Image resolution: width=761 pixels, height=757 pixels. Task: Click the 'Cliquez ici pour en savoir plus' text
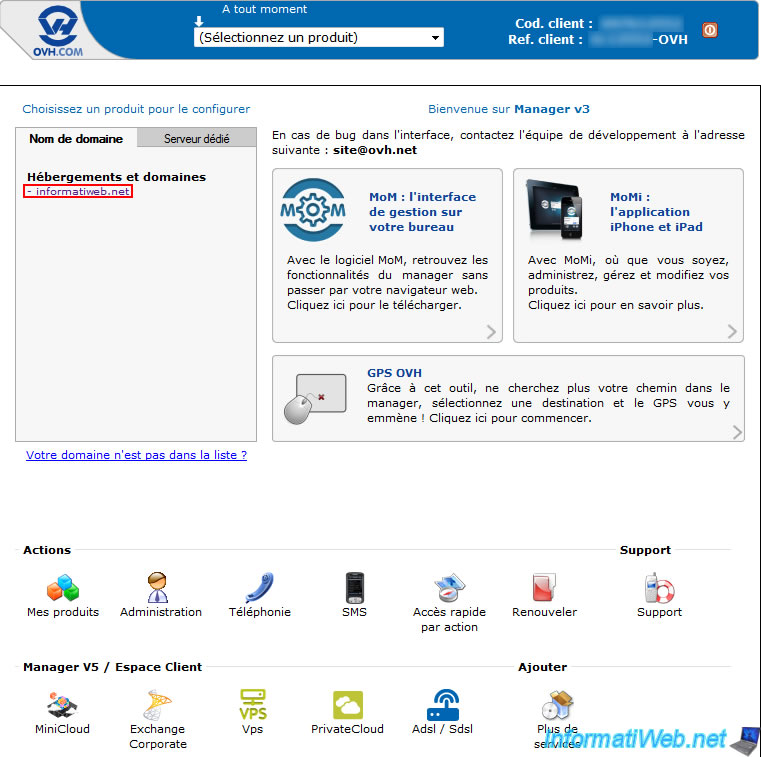coord(615,305)
